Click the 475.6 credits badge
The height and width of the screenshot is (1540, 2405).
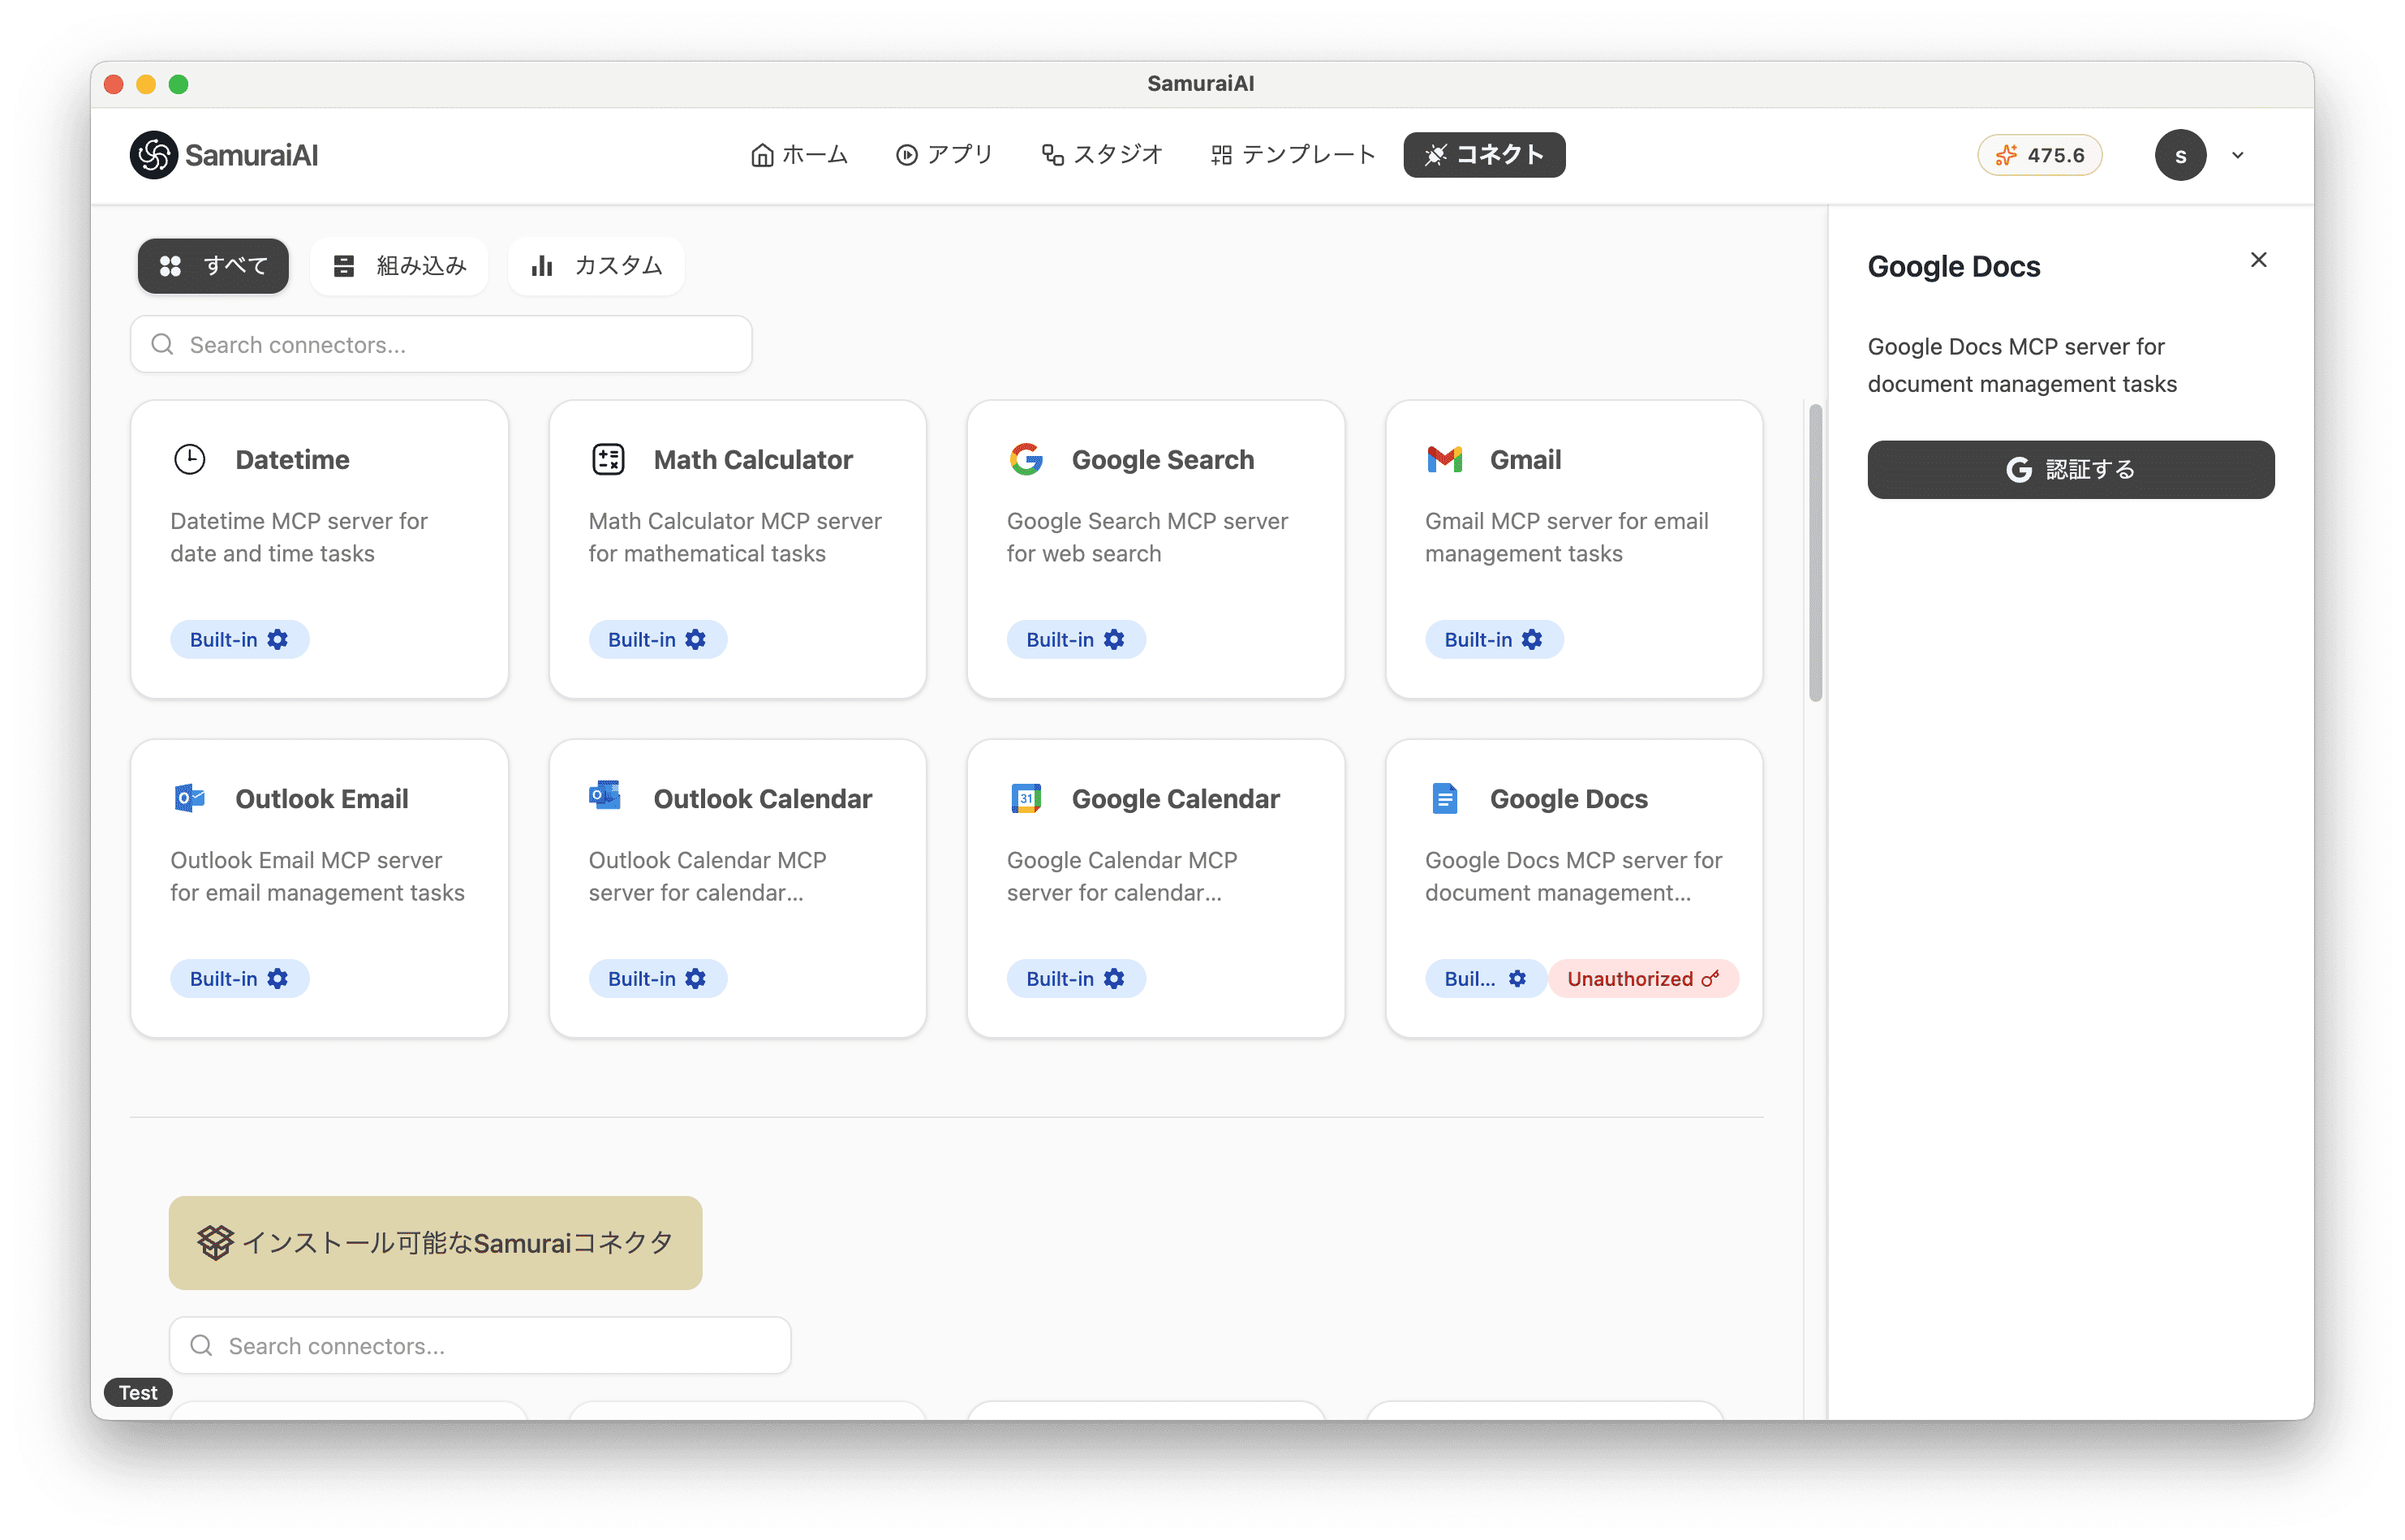2039,155
